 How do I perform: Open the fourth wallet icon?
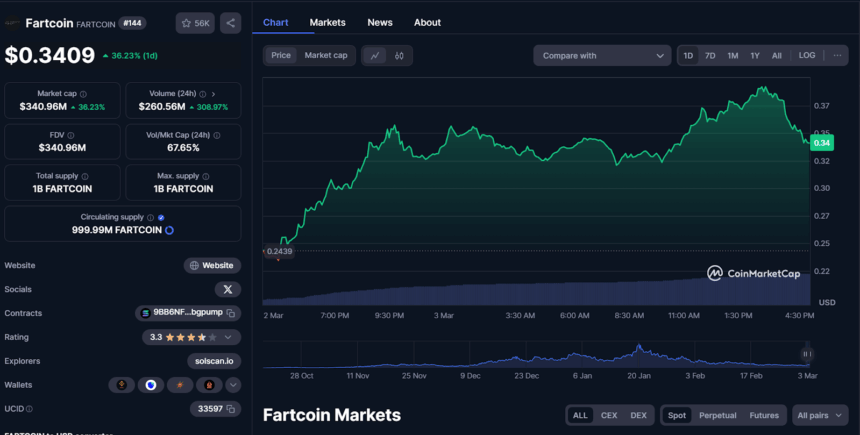[x=209, y=385]
